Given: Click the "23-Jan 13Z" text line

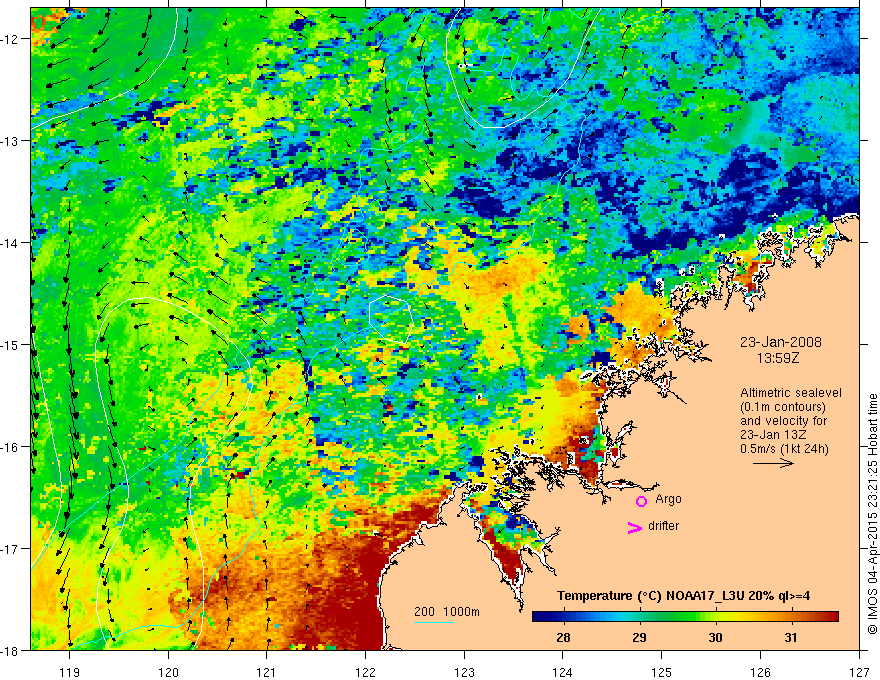Looking at the screenshot, I should [x=775, y=435].
